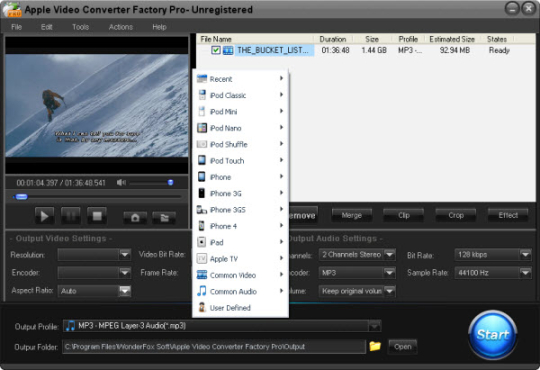Click the iPod Touch device icon
The width and height of the screenshot is (540, 370).
[202, 160]
